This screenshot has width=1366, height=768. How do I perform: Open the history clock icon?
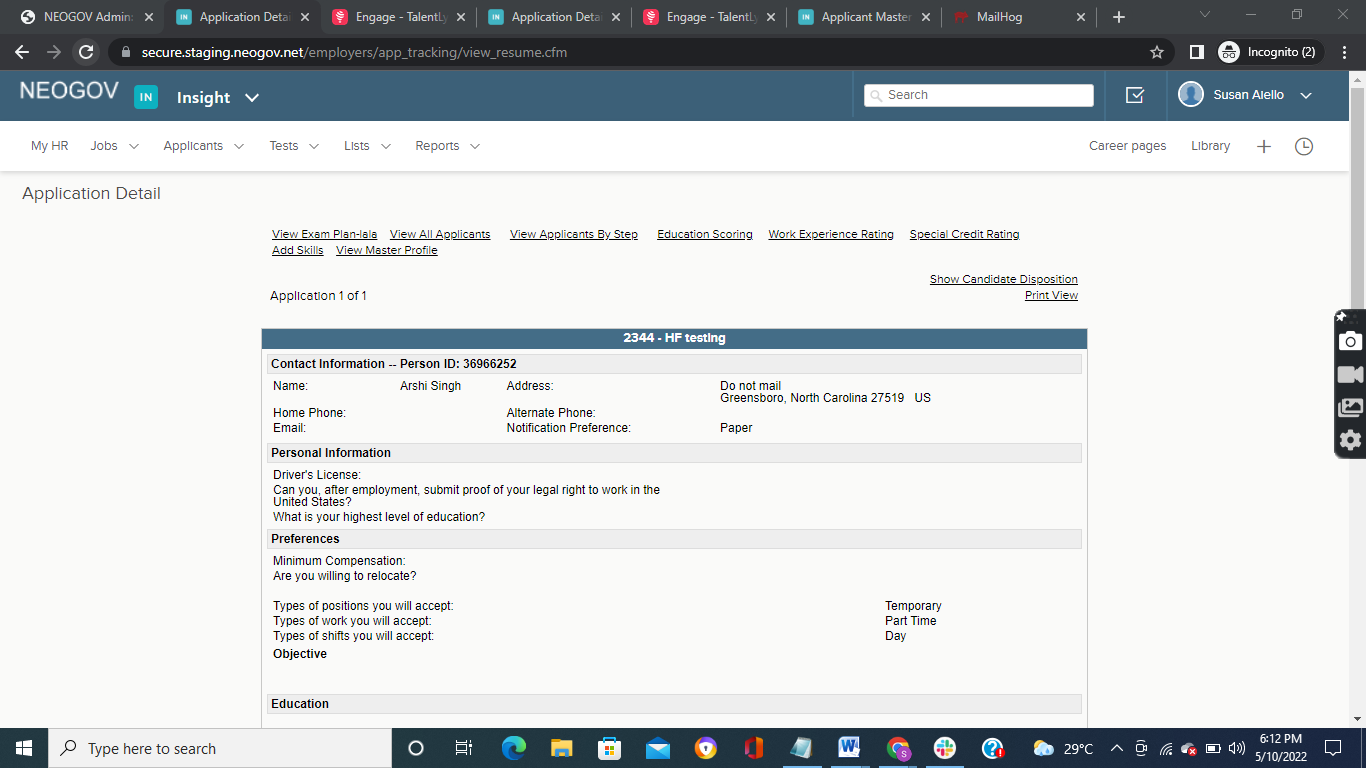pyautogui.click(x=1304, y=146)
